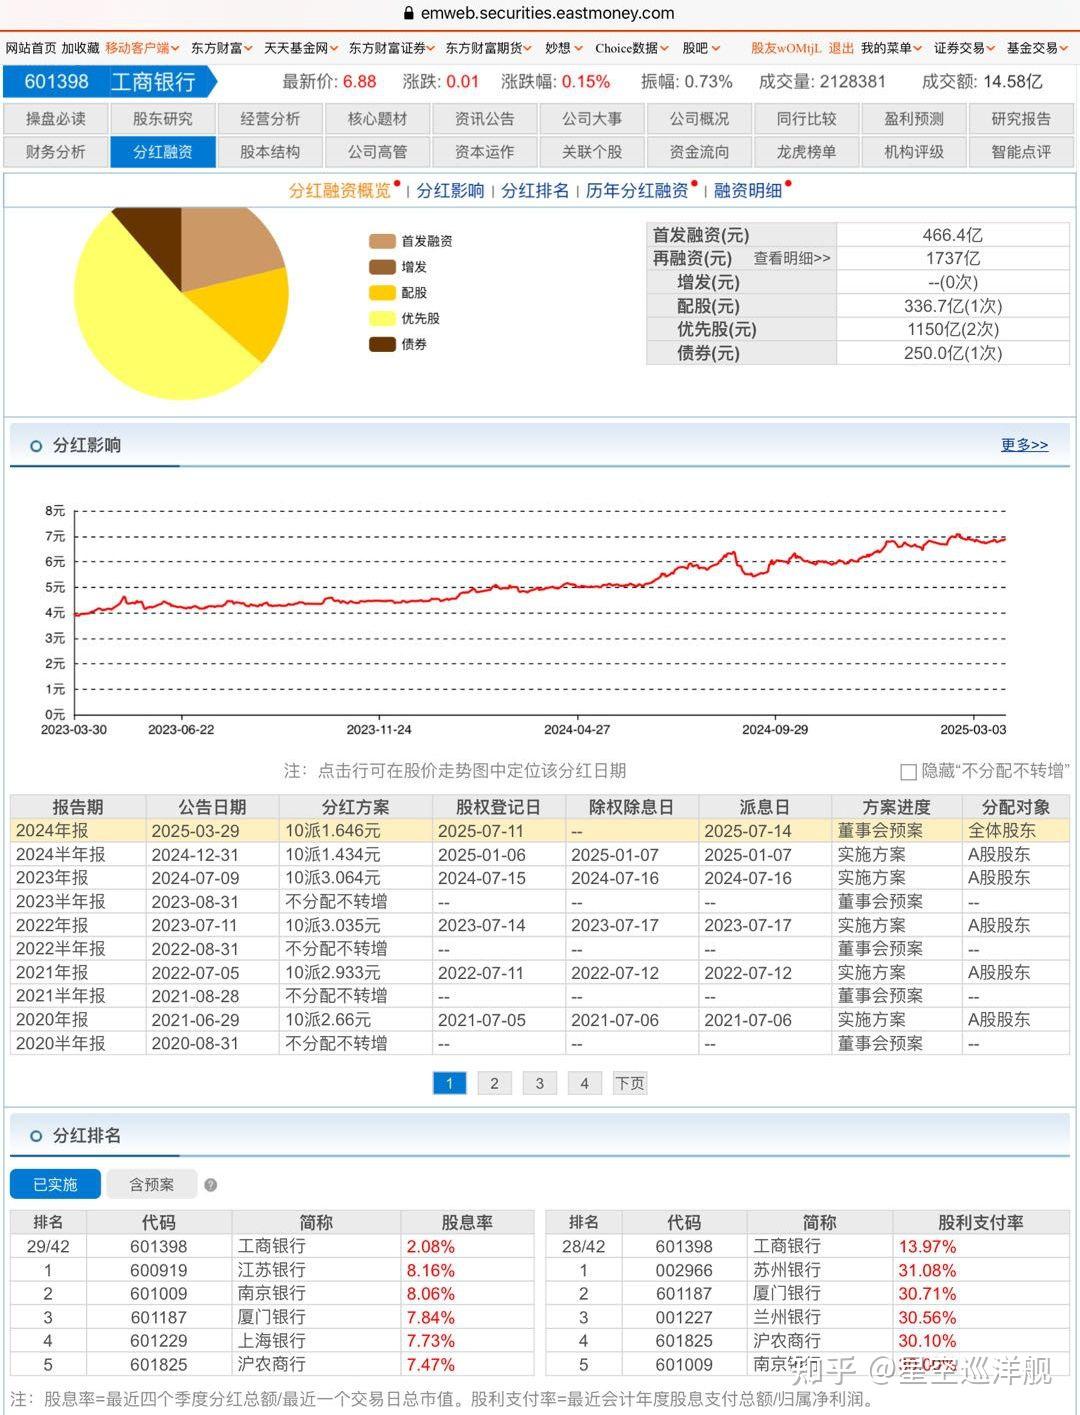Jump to 融资明细 section link

click(748, 191)
